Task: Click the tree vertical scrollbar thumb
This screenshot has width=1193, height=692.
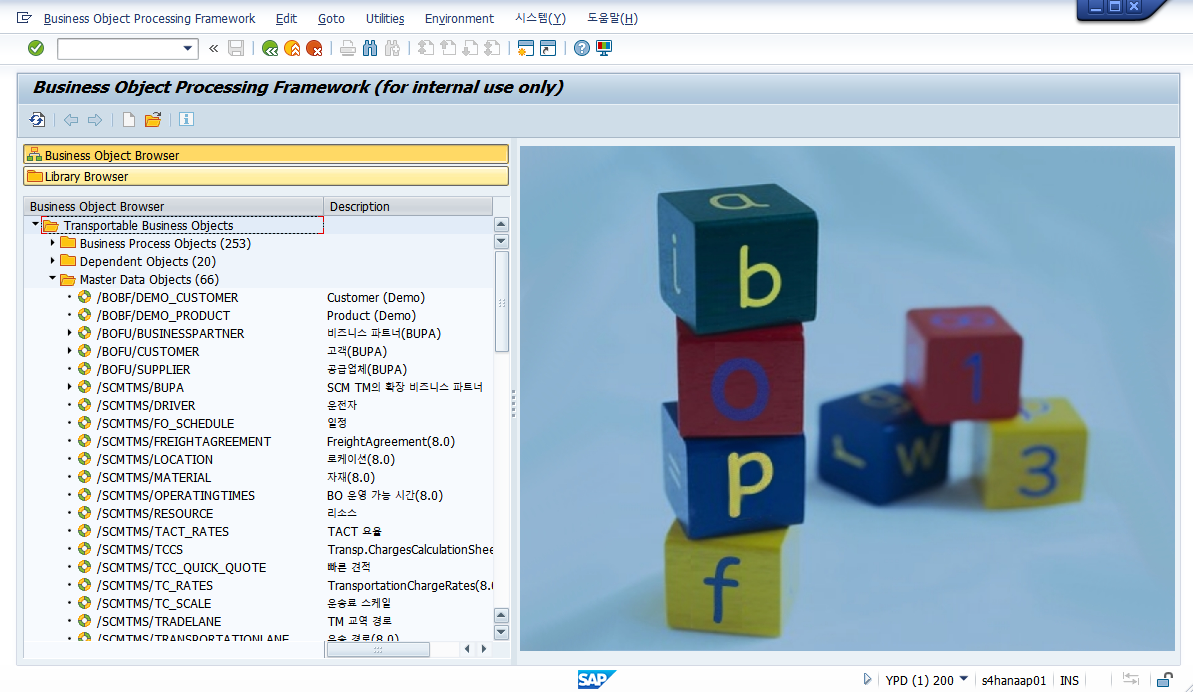Action: pos(501,302)
